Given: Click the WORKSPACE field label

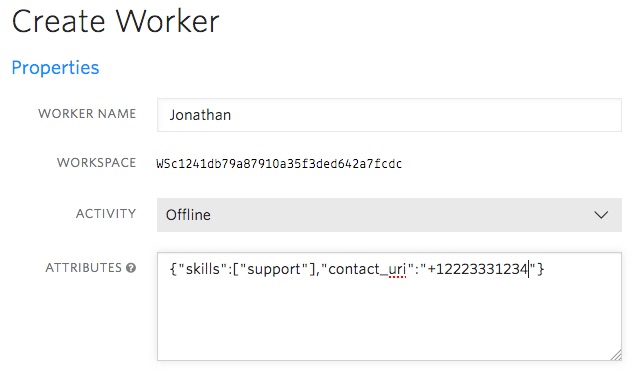Looking at the screenshot, I should tap(96, 163).
